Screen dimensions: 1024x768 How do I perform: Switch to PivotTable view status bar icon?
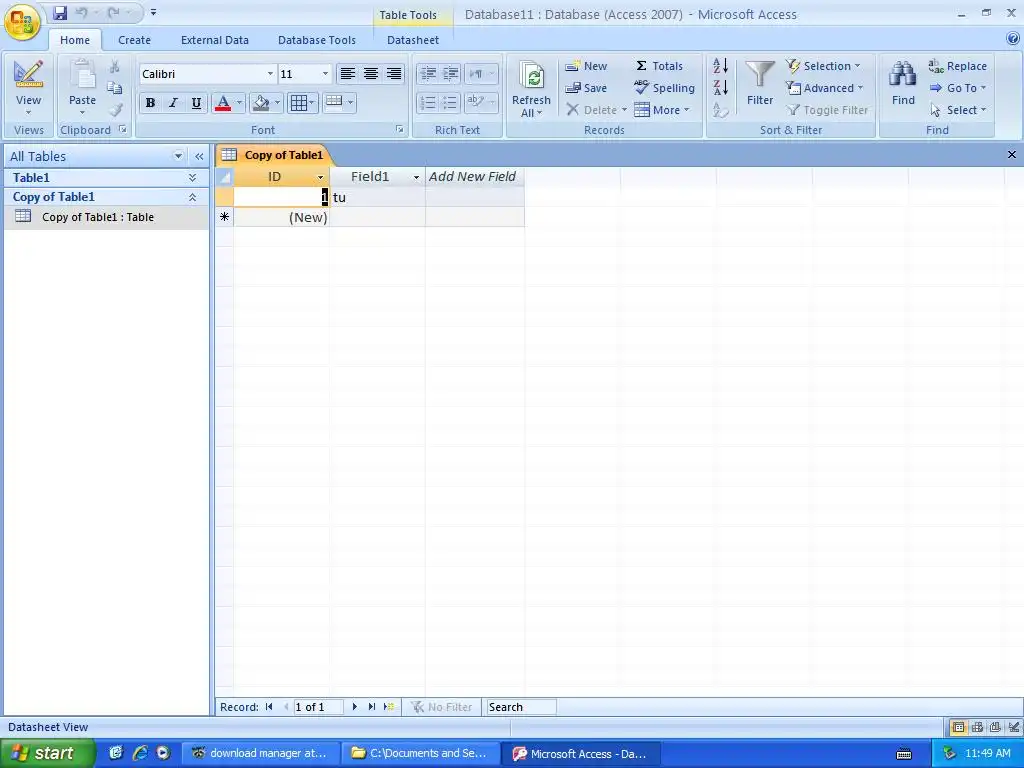(x=977, y=727)
